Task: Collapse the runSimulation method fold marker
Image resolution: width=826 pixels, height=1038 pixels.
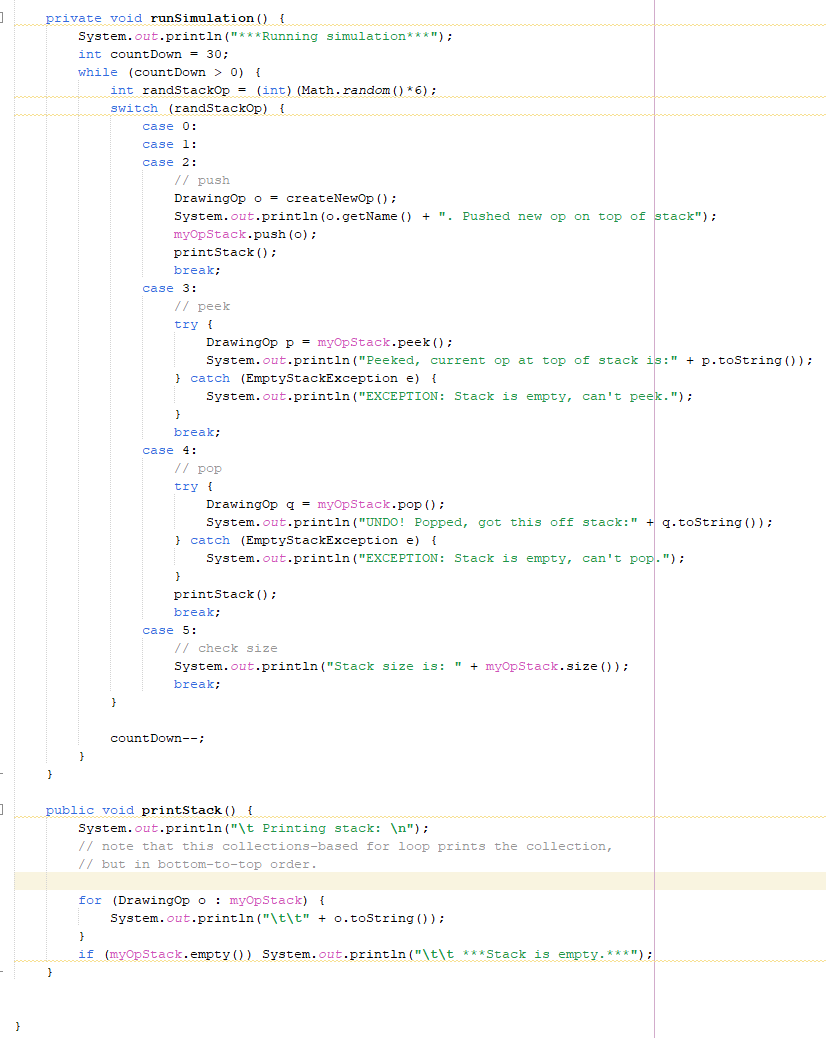Action: (x=2, y=18)
